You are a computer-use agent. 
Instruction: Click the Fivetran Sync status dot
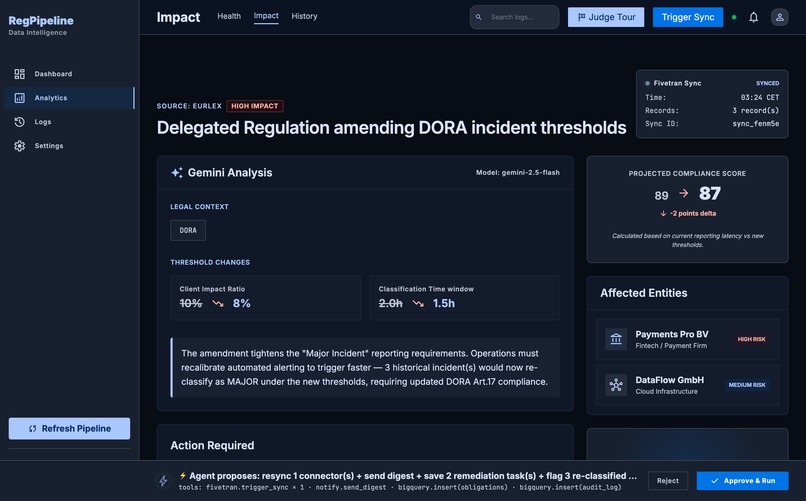[x=647, y=83]
